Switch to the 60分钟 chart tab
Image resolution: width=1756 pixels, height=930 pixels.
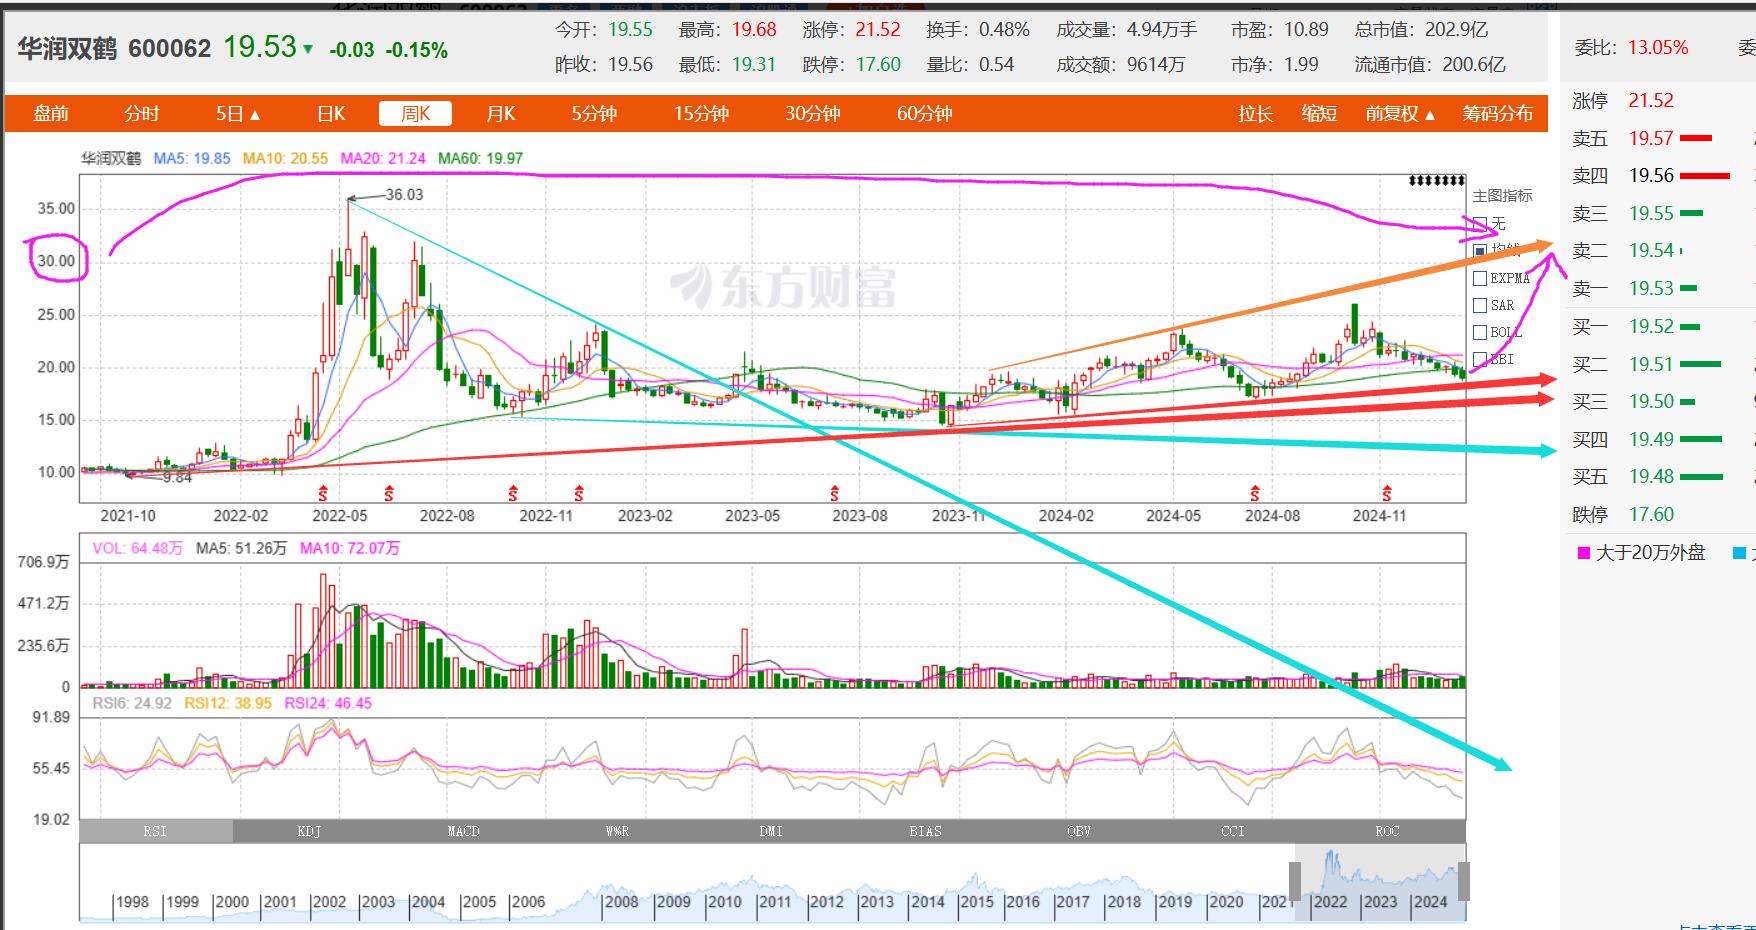click(924, 114)
